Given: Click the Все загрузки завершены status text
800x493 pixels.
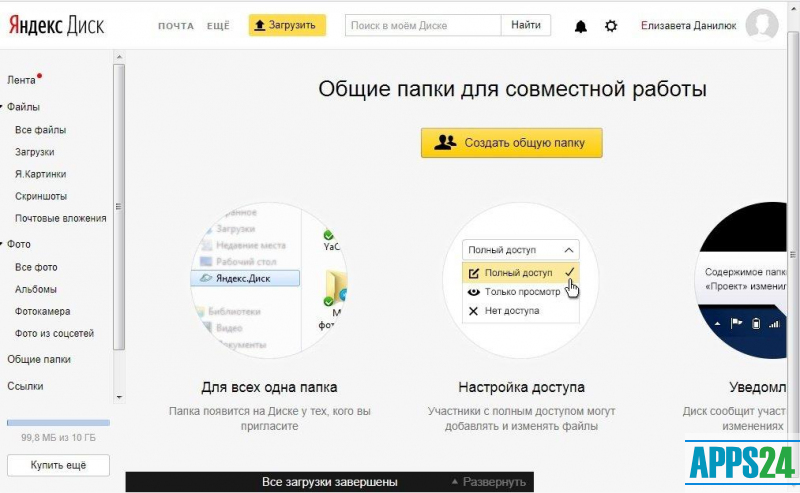Looking at the screenshot, I should [x=330, y=482].
